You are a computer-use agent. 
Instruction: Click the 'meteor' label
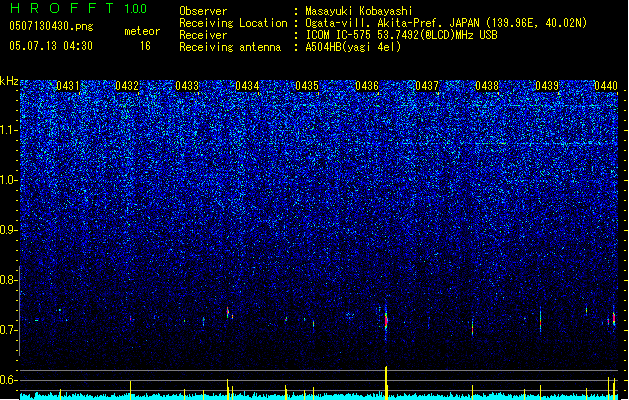(142, 31)
